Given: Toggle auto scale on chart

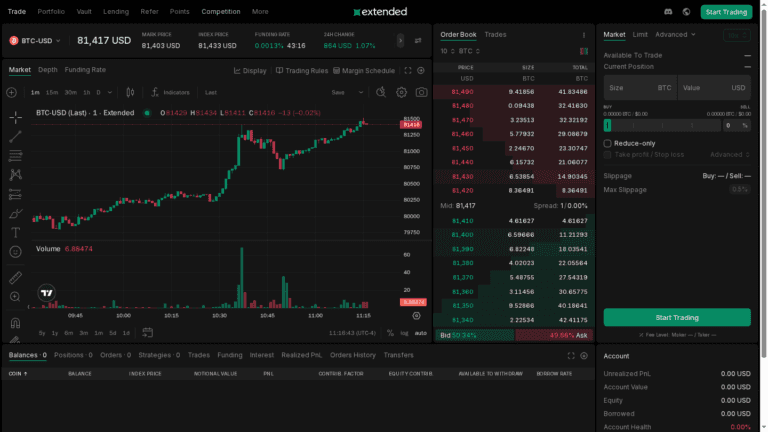Looking at the screenshot, I should click(421, 333).
